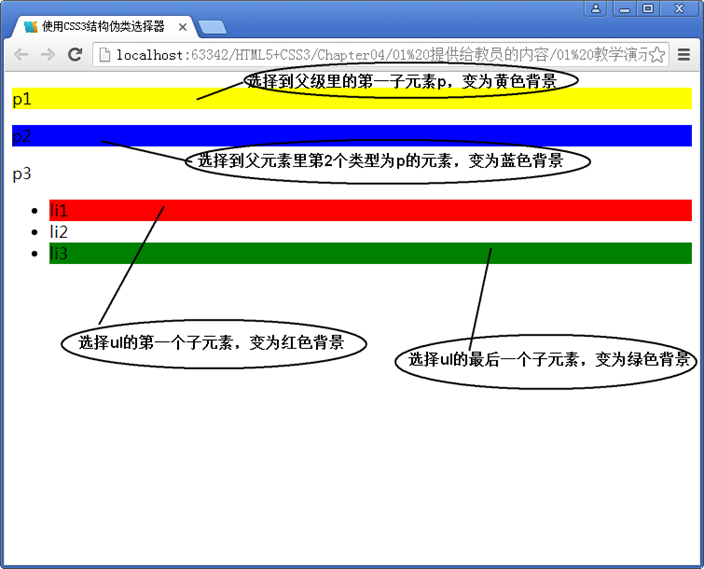Minimize the browser window
Viewport: 704px width, 569px height.
point(625,9)
